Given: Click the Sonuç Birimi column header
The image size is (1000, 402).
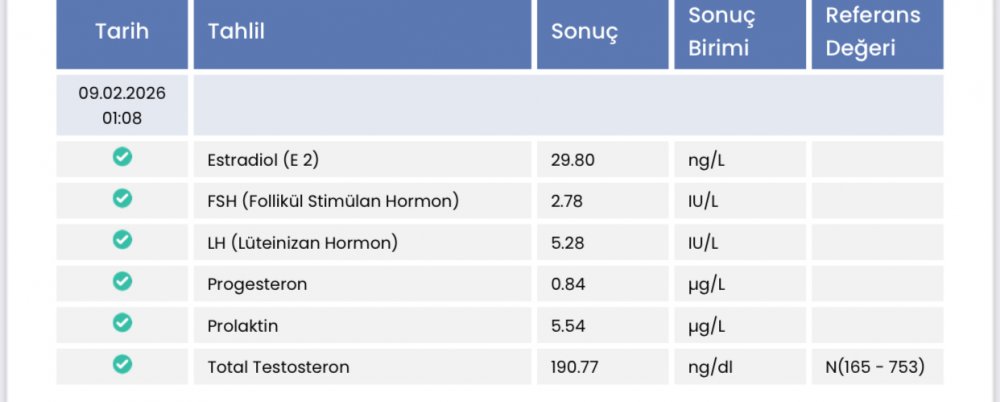Looking at the screenshot, I should [x=740, y=32].
